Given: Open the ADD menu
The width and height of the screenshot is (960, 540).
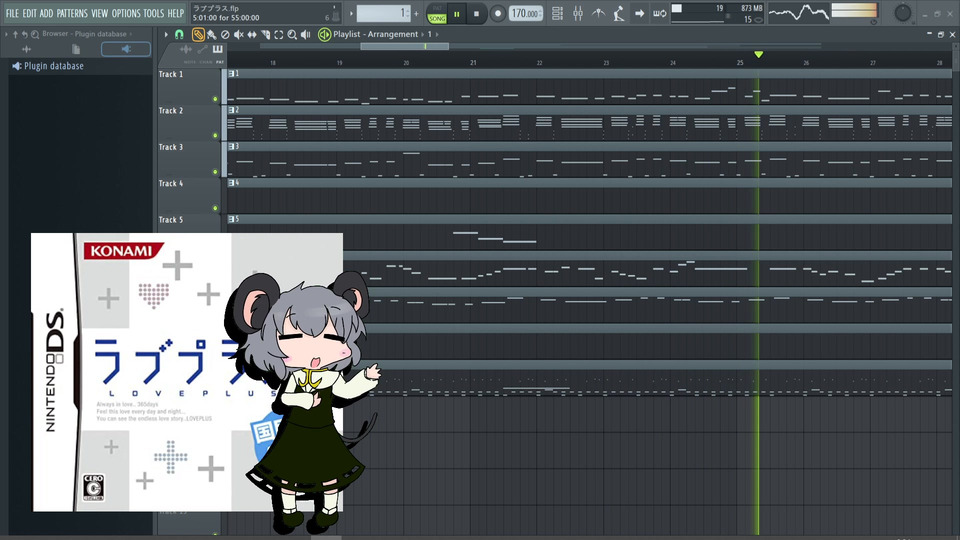Looking at the screenshot, I should coord(47,13).
